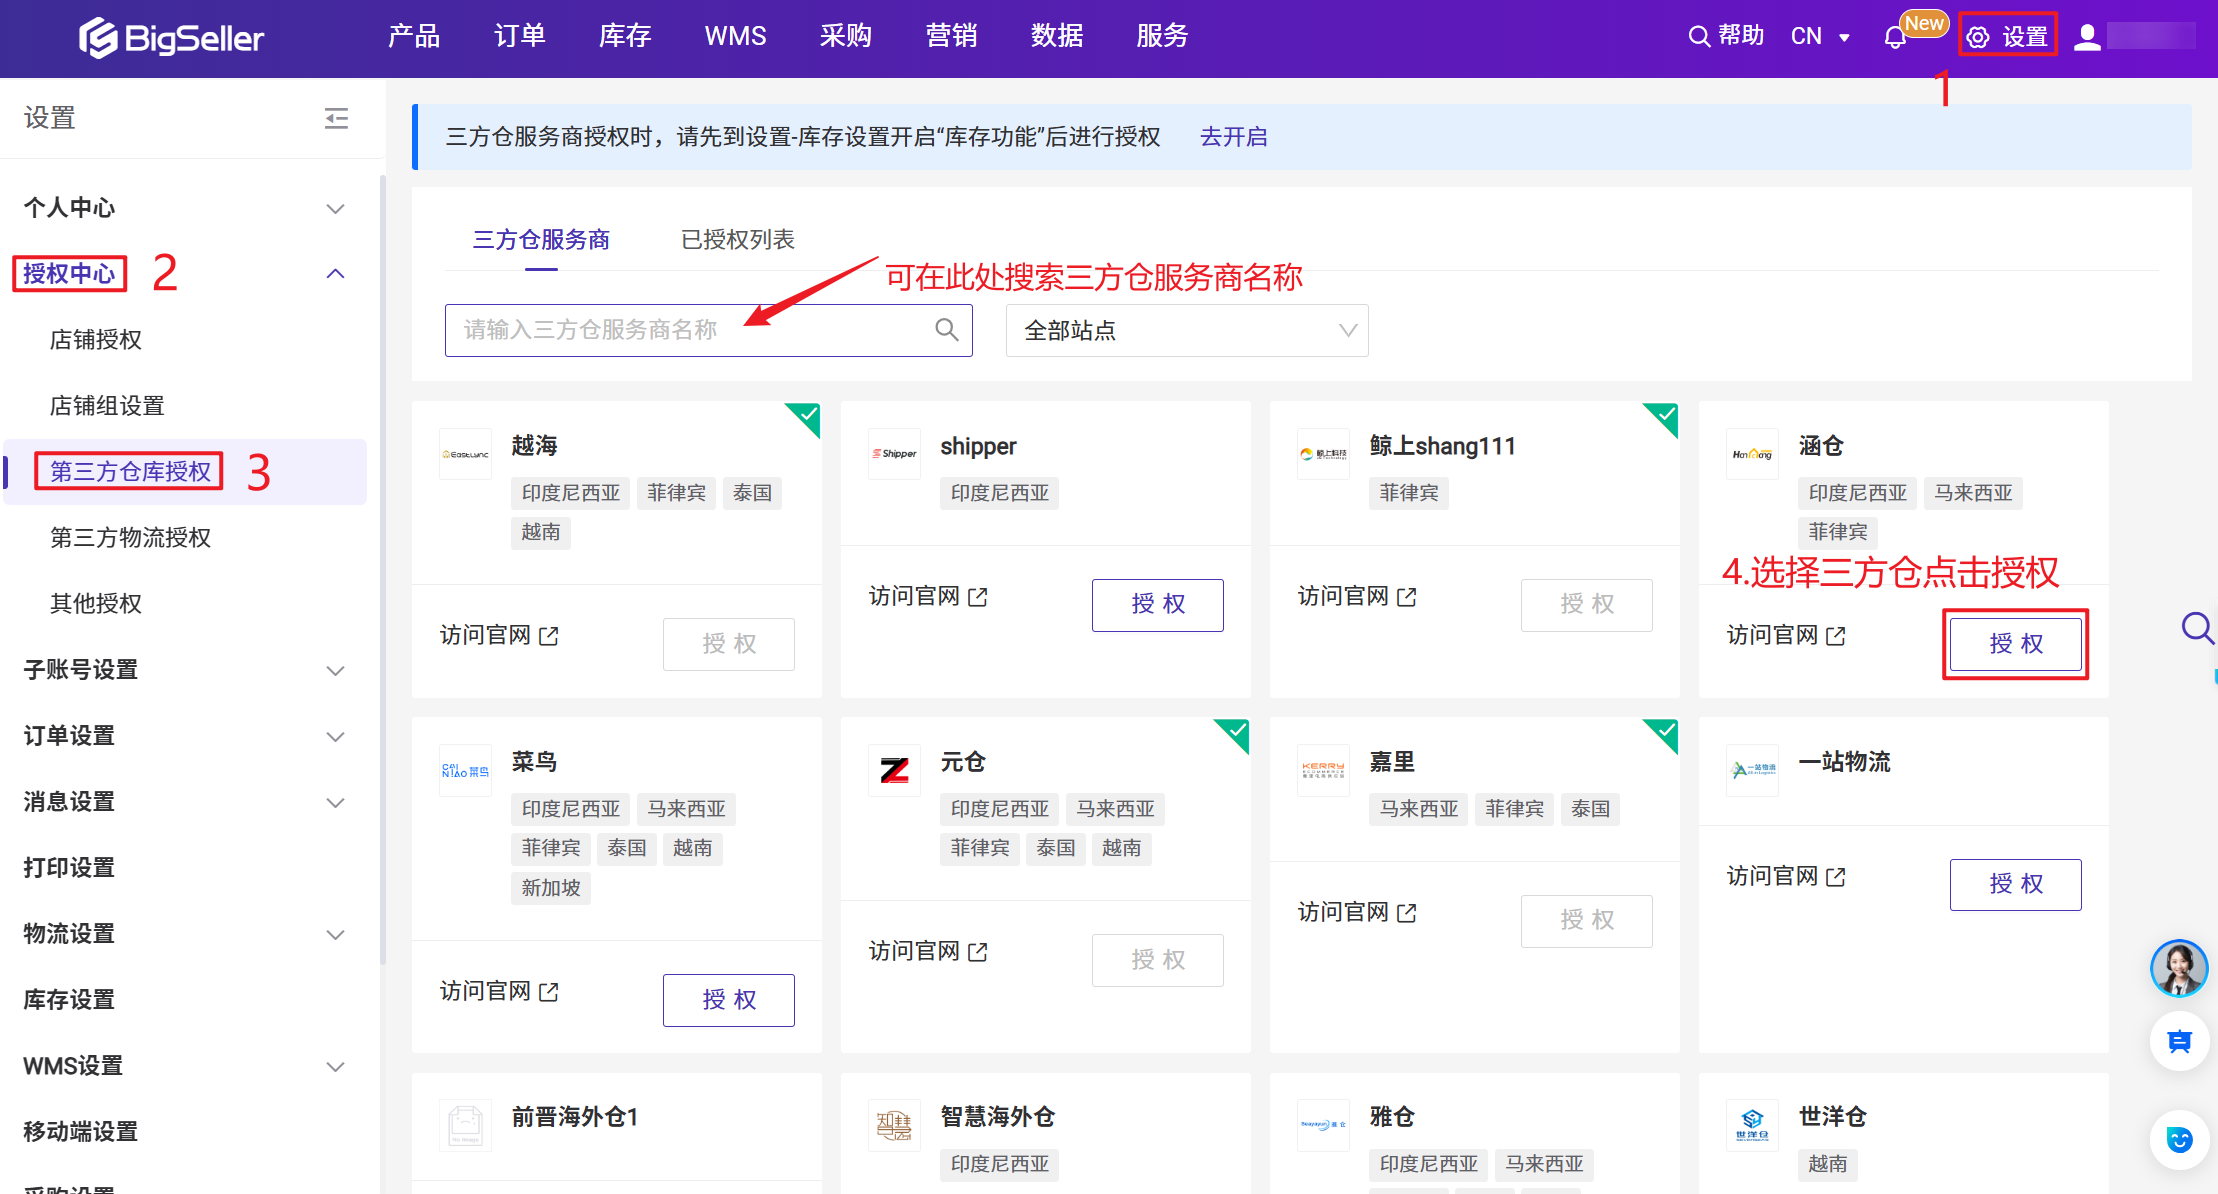Click the 元仓 Z logo

[x=894, y=770]
